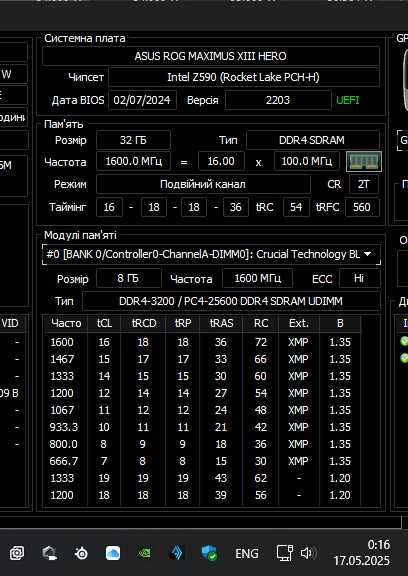
Task: Select the Intel Z590 chipset field
Action: [x=243, y=77]
